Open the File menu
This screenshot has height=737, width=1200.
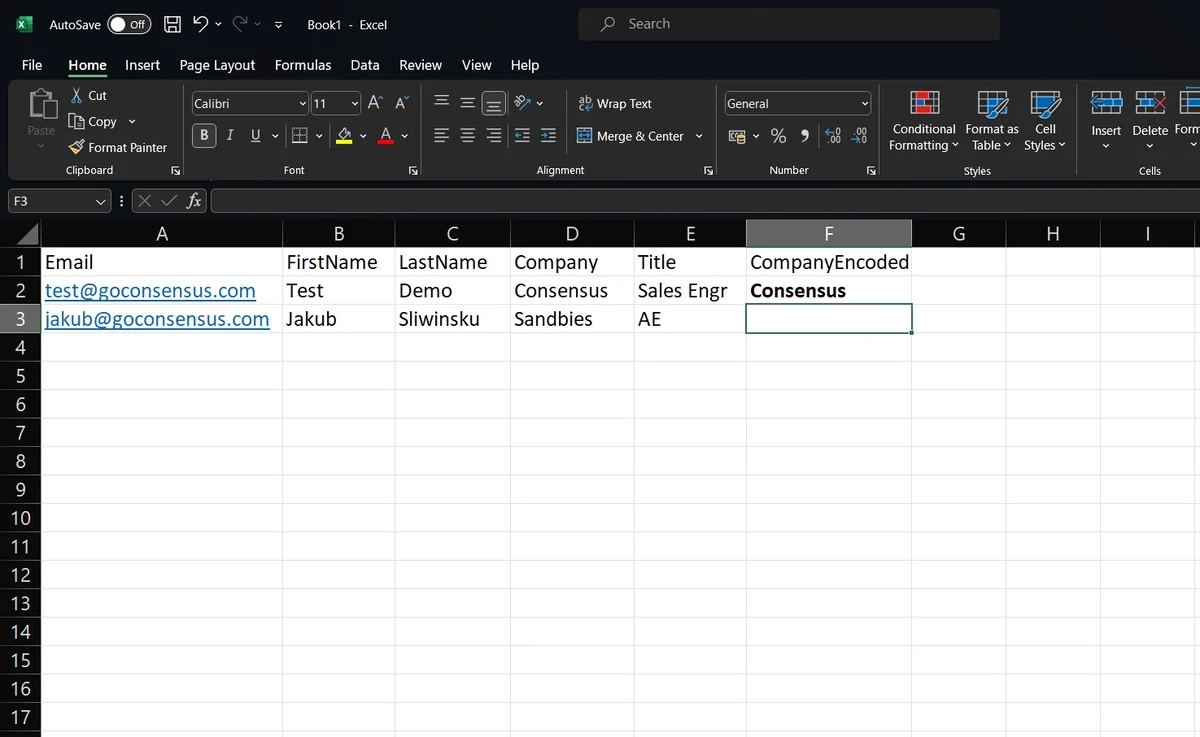pos(32,65)
